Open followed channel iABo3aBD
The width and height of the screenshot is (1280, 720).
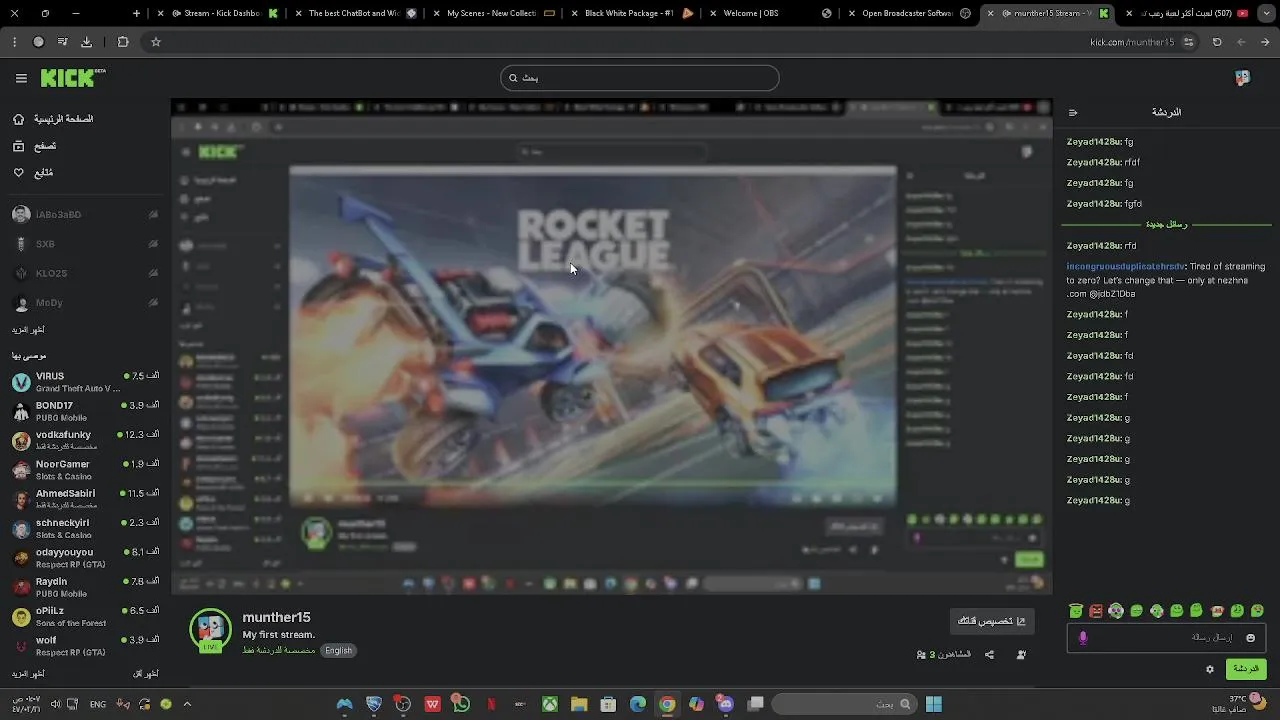85,215
